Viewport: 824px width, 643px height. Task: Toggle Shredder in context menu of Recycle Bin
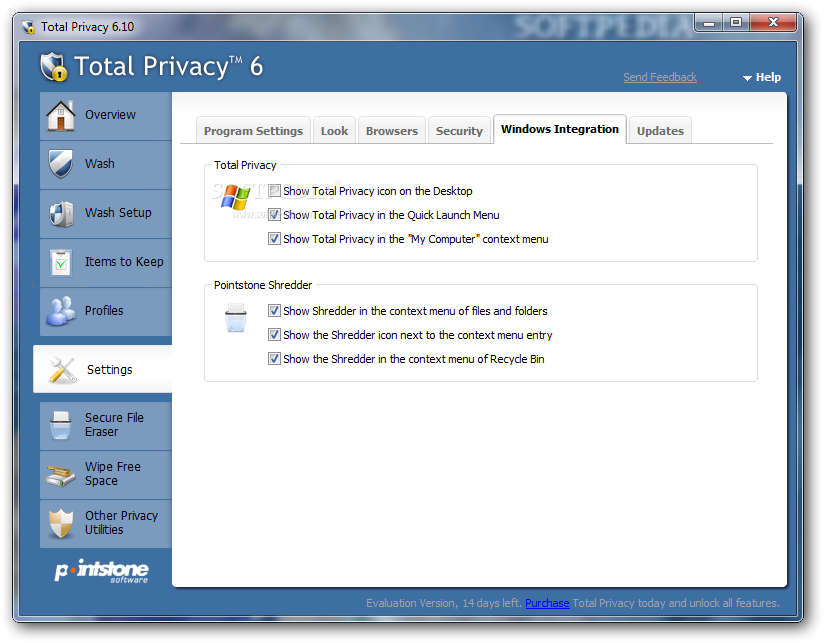click(x=274, y=359)
